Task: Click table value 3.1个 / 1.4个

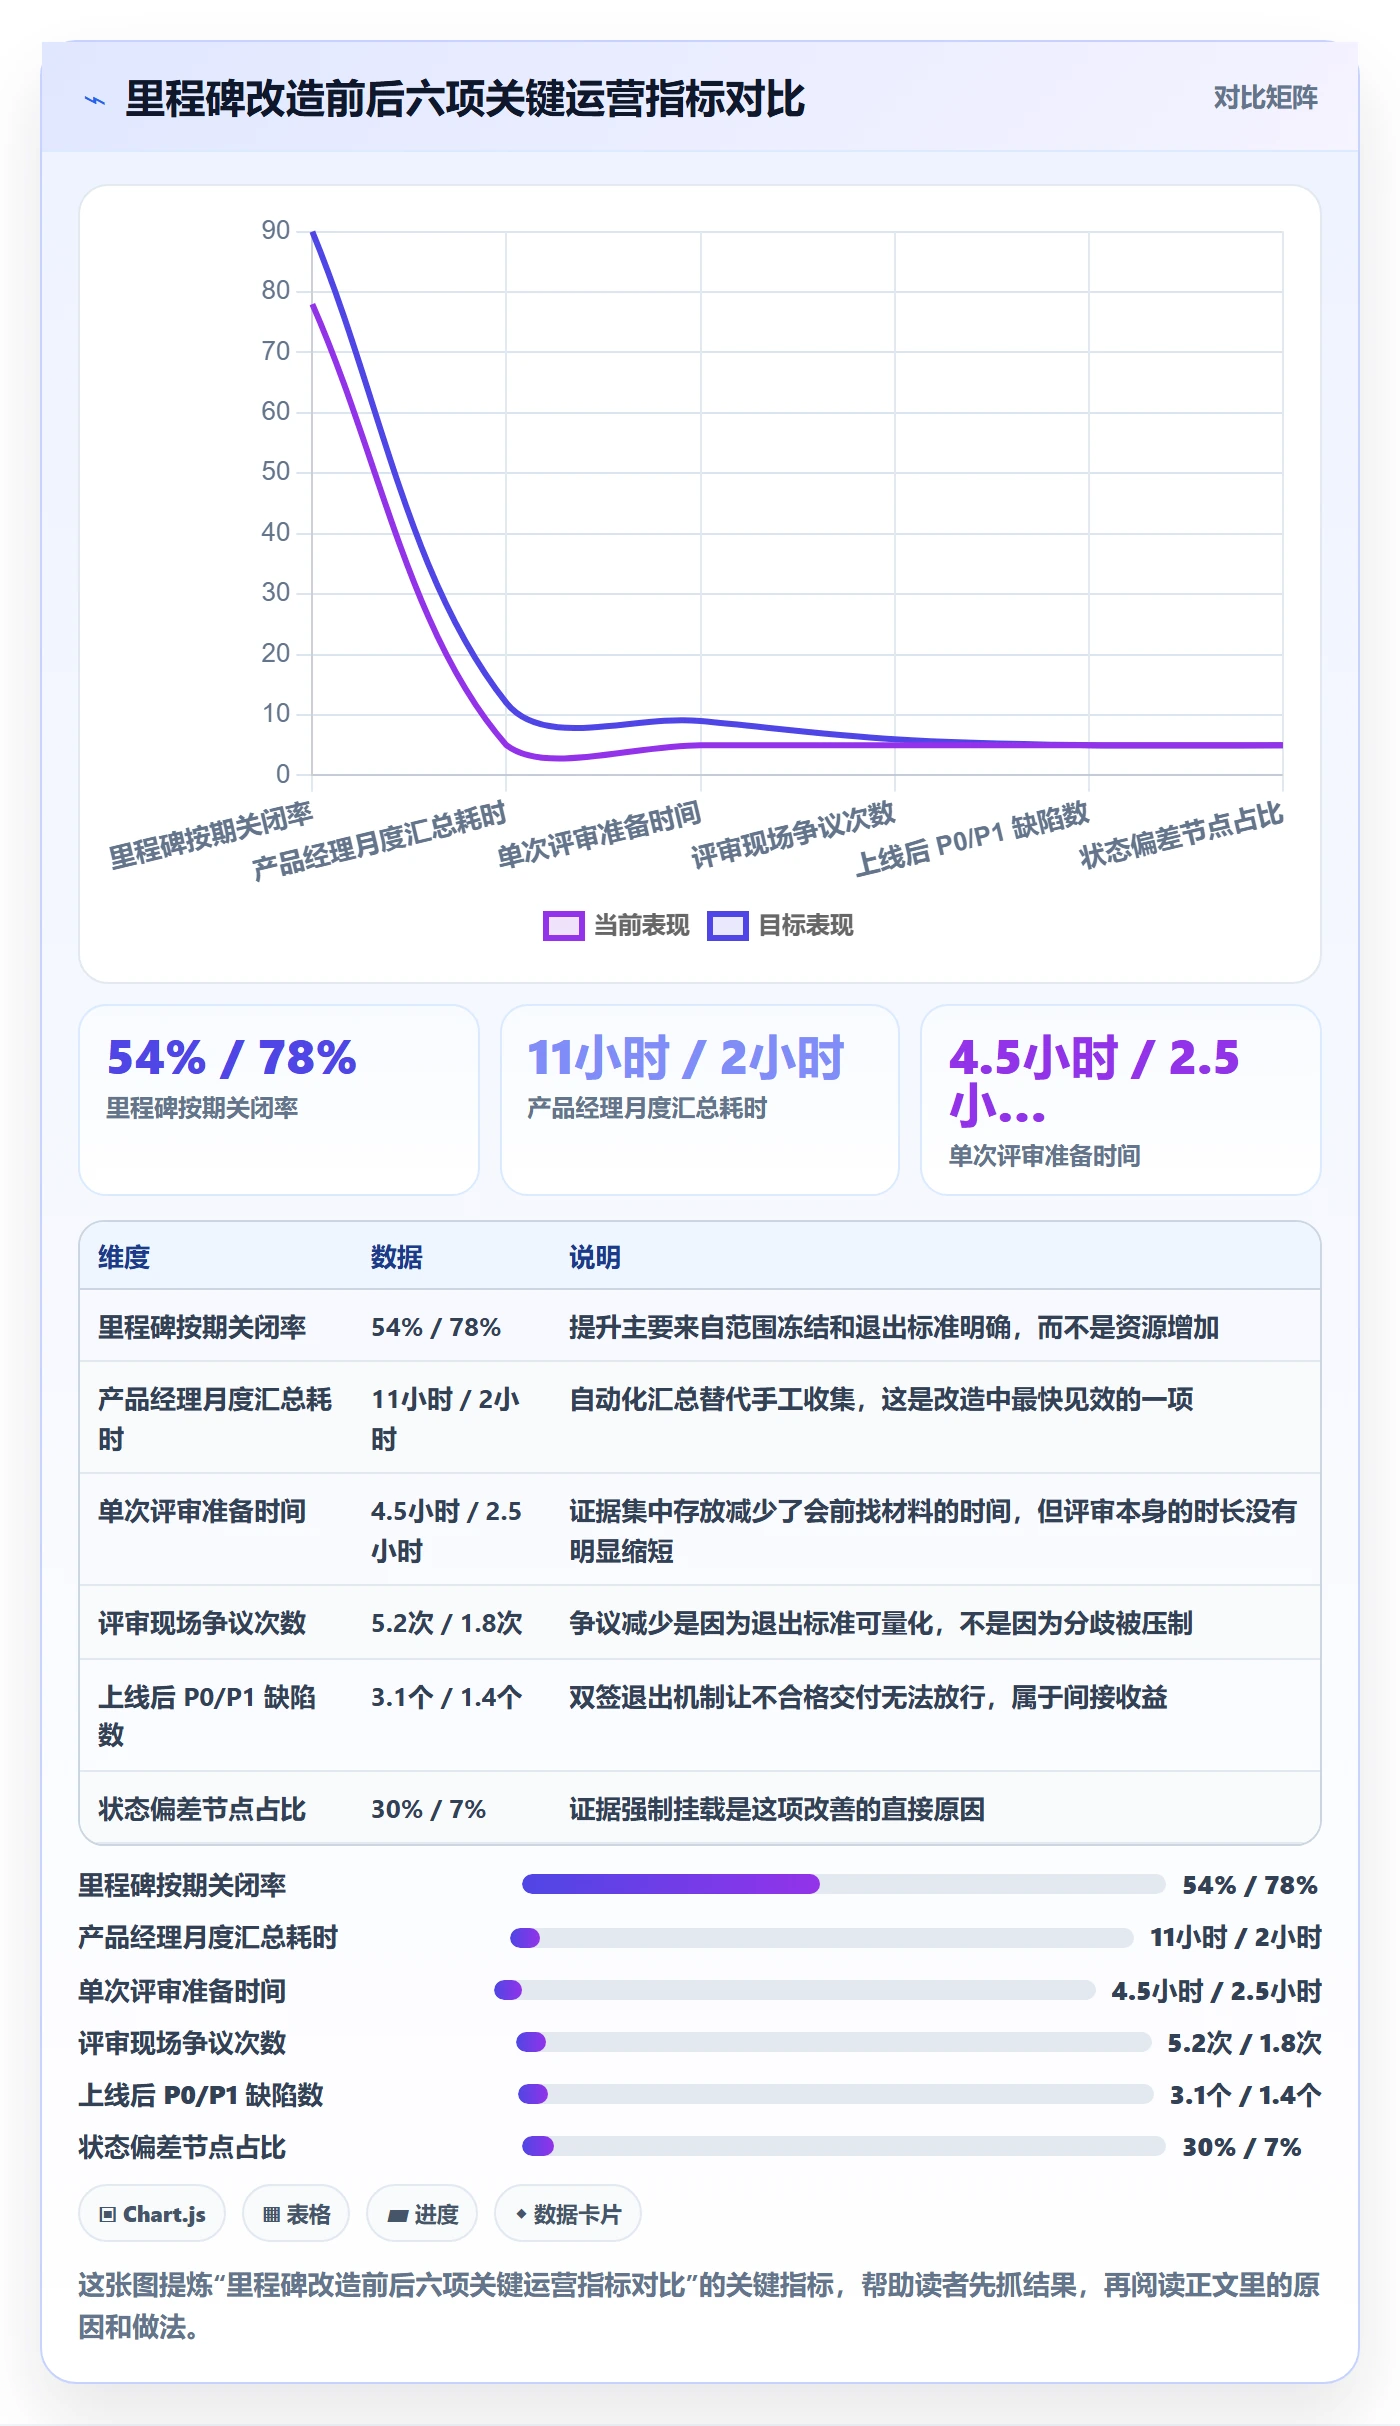Action: pyautogui.click(x=447, y=1697)
